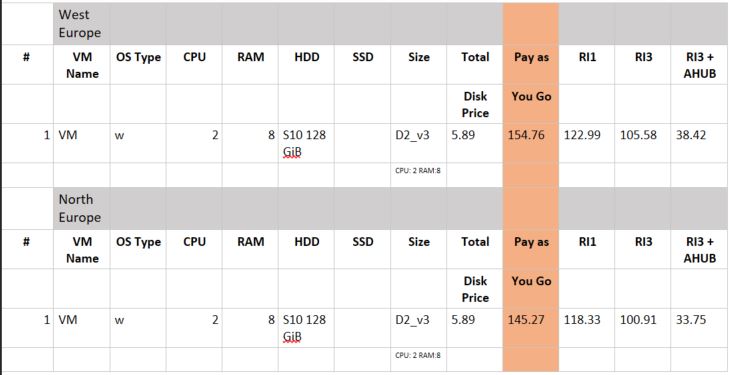Click the West Europe region header cell

81,24
